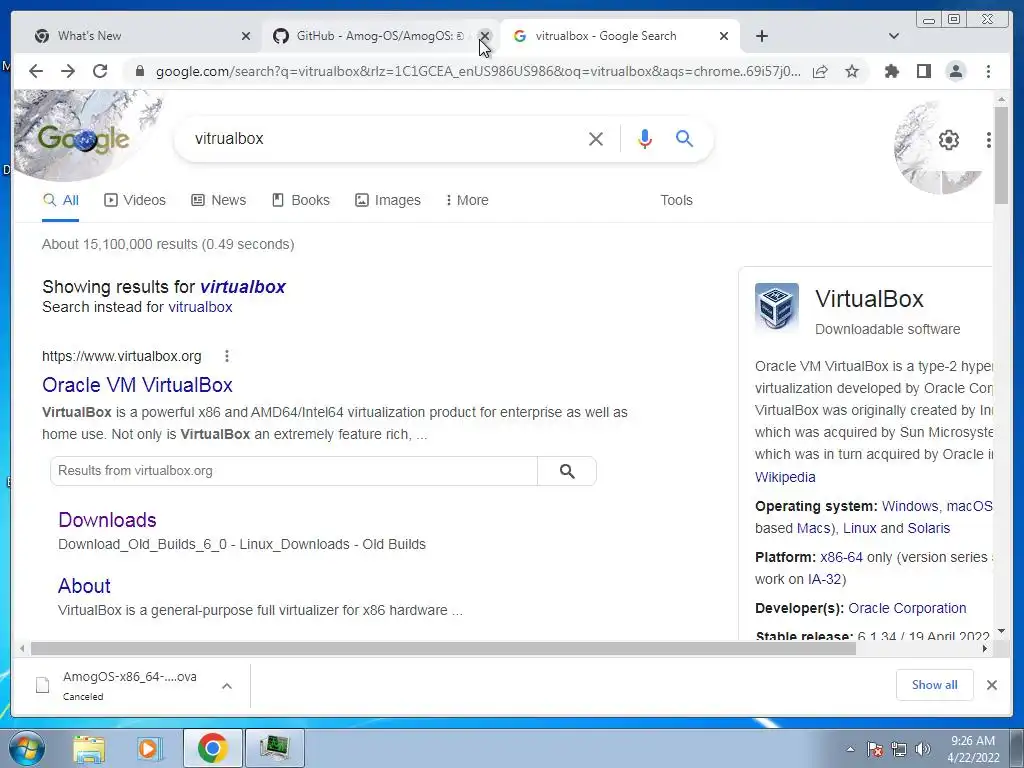Select the News results tab

219,200
